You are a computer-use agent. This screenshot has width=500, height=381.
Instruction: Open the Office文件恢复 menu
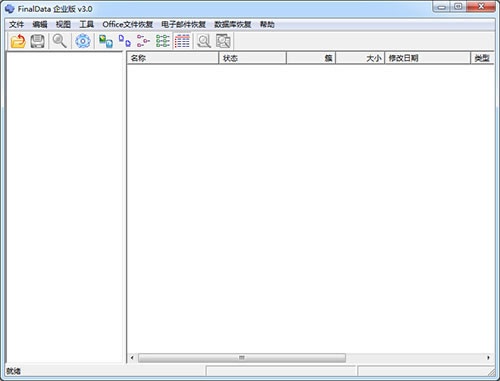point(128,24)
